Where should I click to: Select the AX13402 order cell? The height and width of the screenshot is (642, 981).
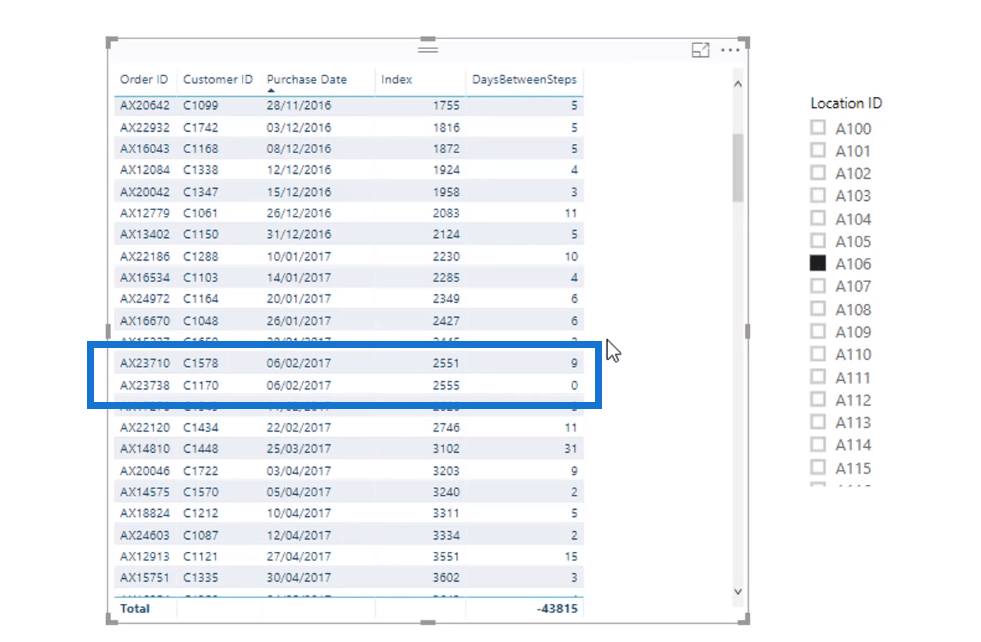click(145, 235)
